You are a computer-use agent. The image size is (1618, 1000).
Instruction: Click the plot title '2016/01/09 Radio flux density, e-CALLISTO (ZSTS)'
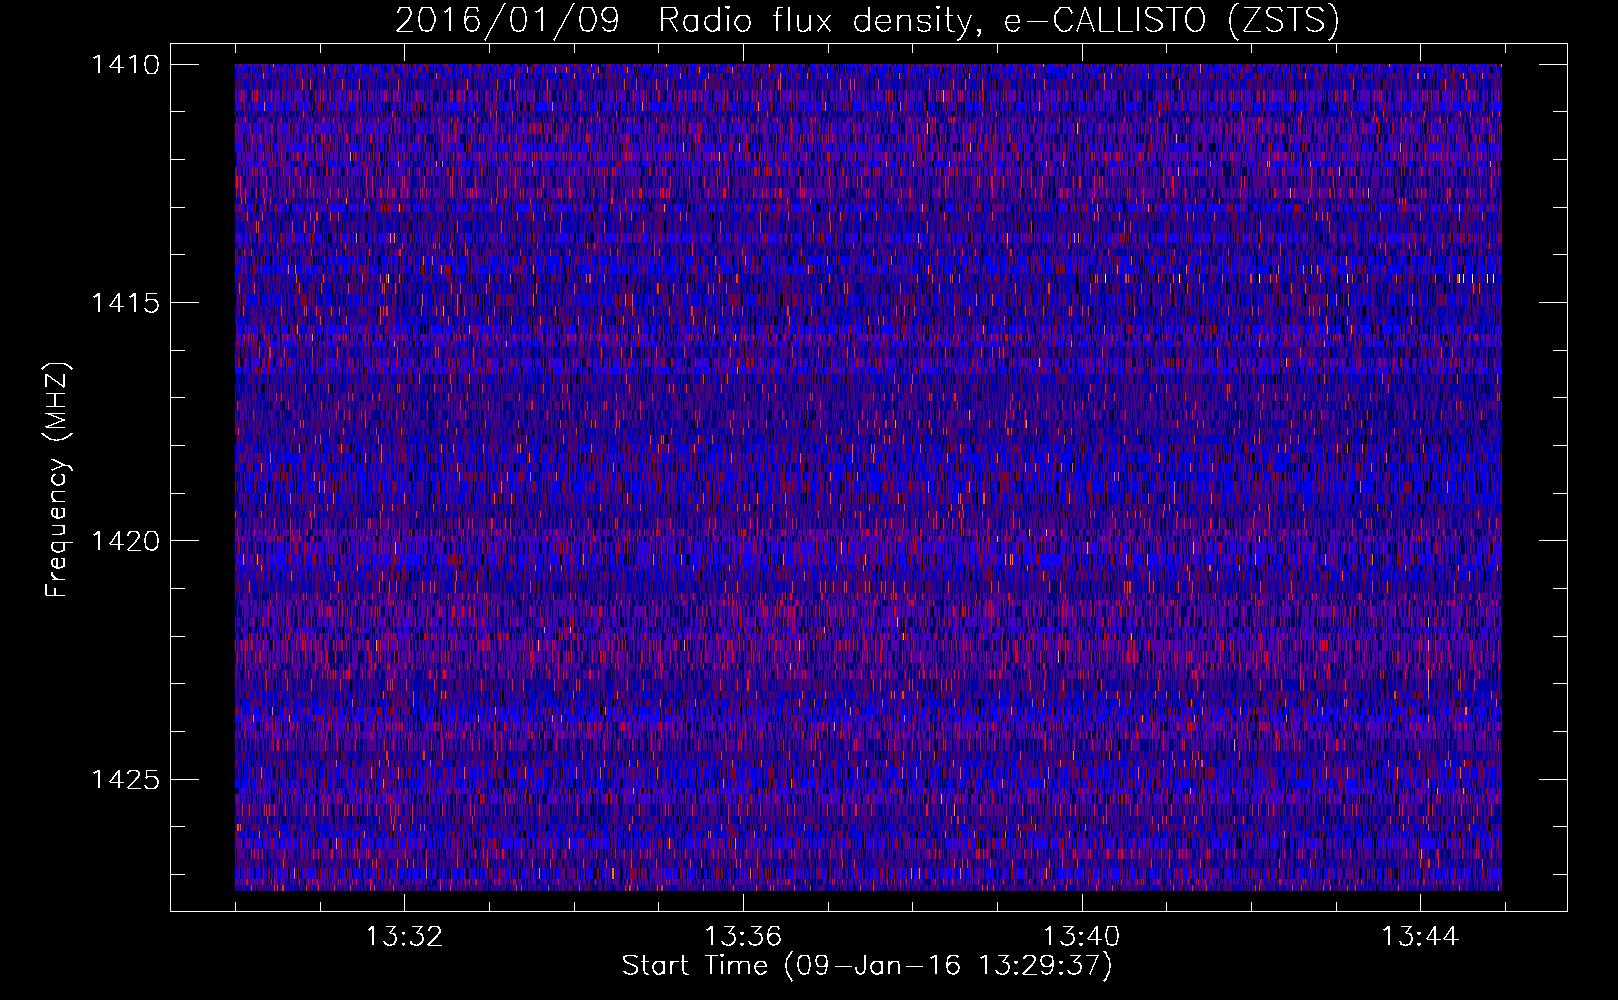tap(867, 20)
